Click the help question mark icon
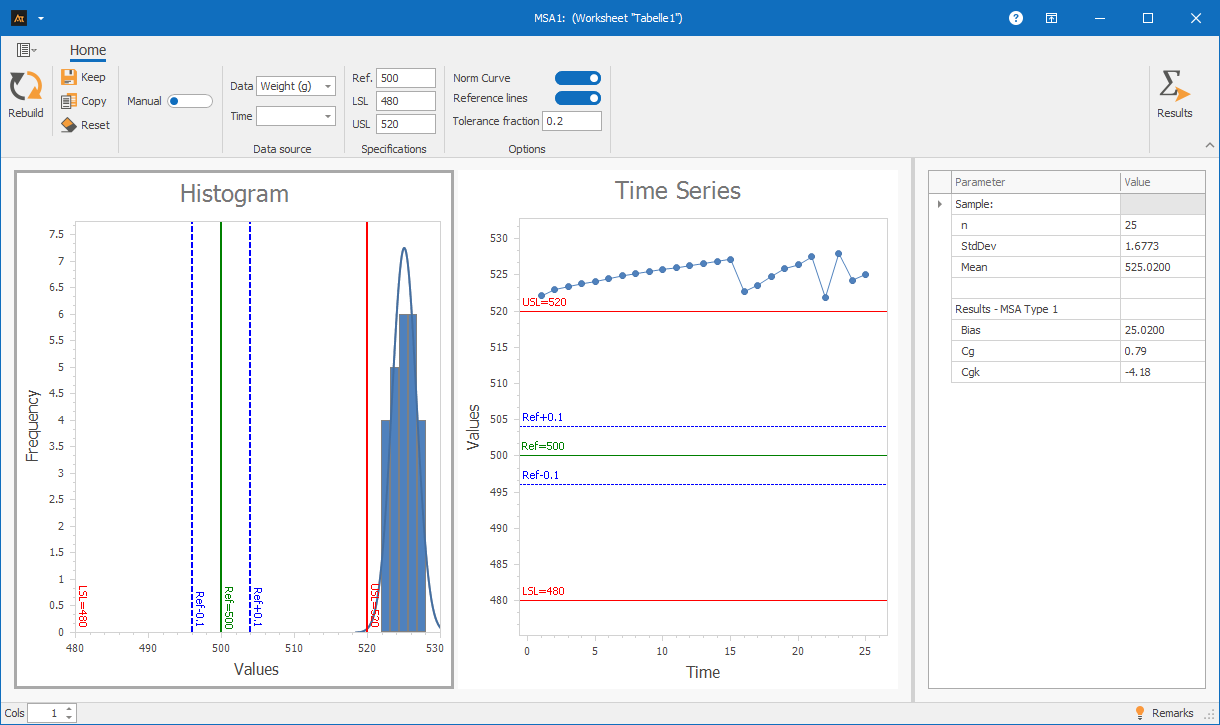Viewport: 1220px width, 725px height. pos(1016,18)
